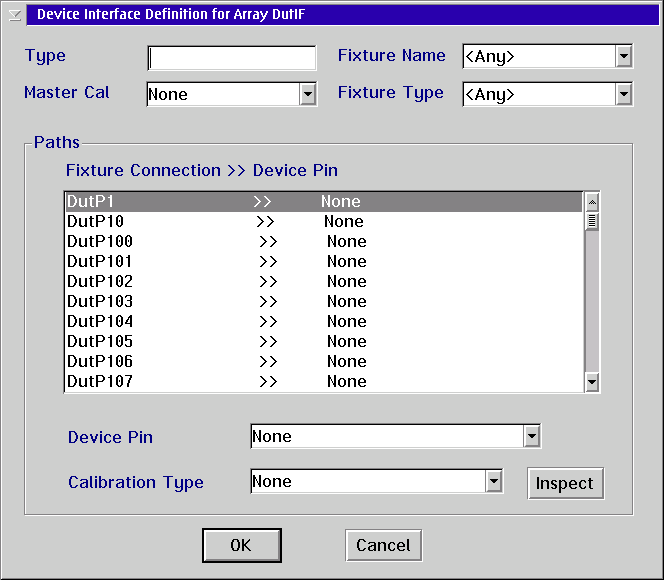The height and width of the screenshot is (580, 664).
Task: Select the DutP106 row
Action: click(324, 361)
